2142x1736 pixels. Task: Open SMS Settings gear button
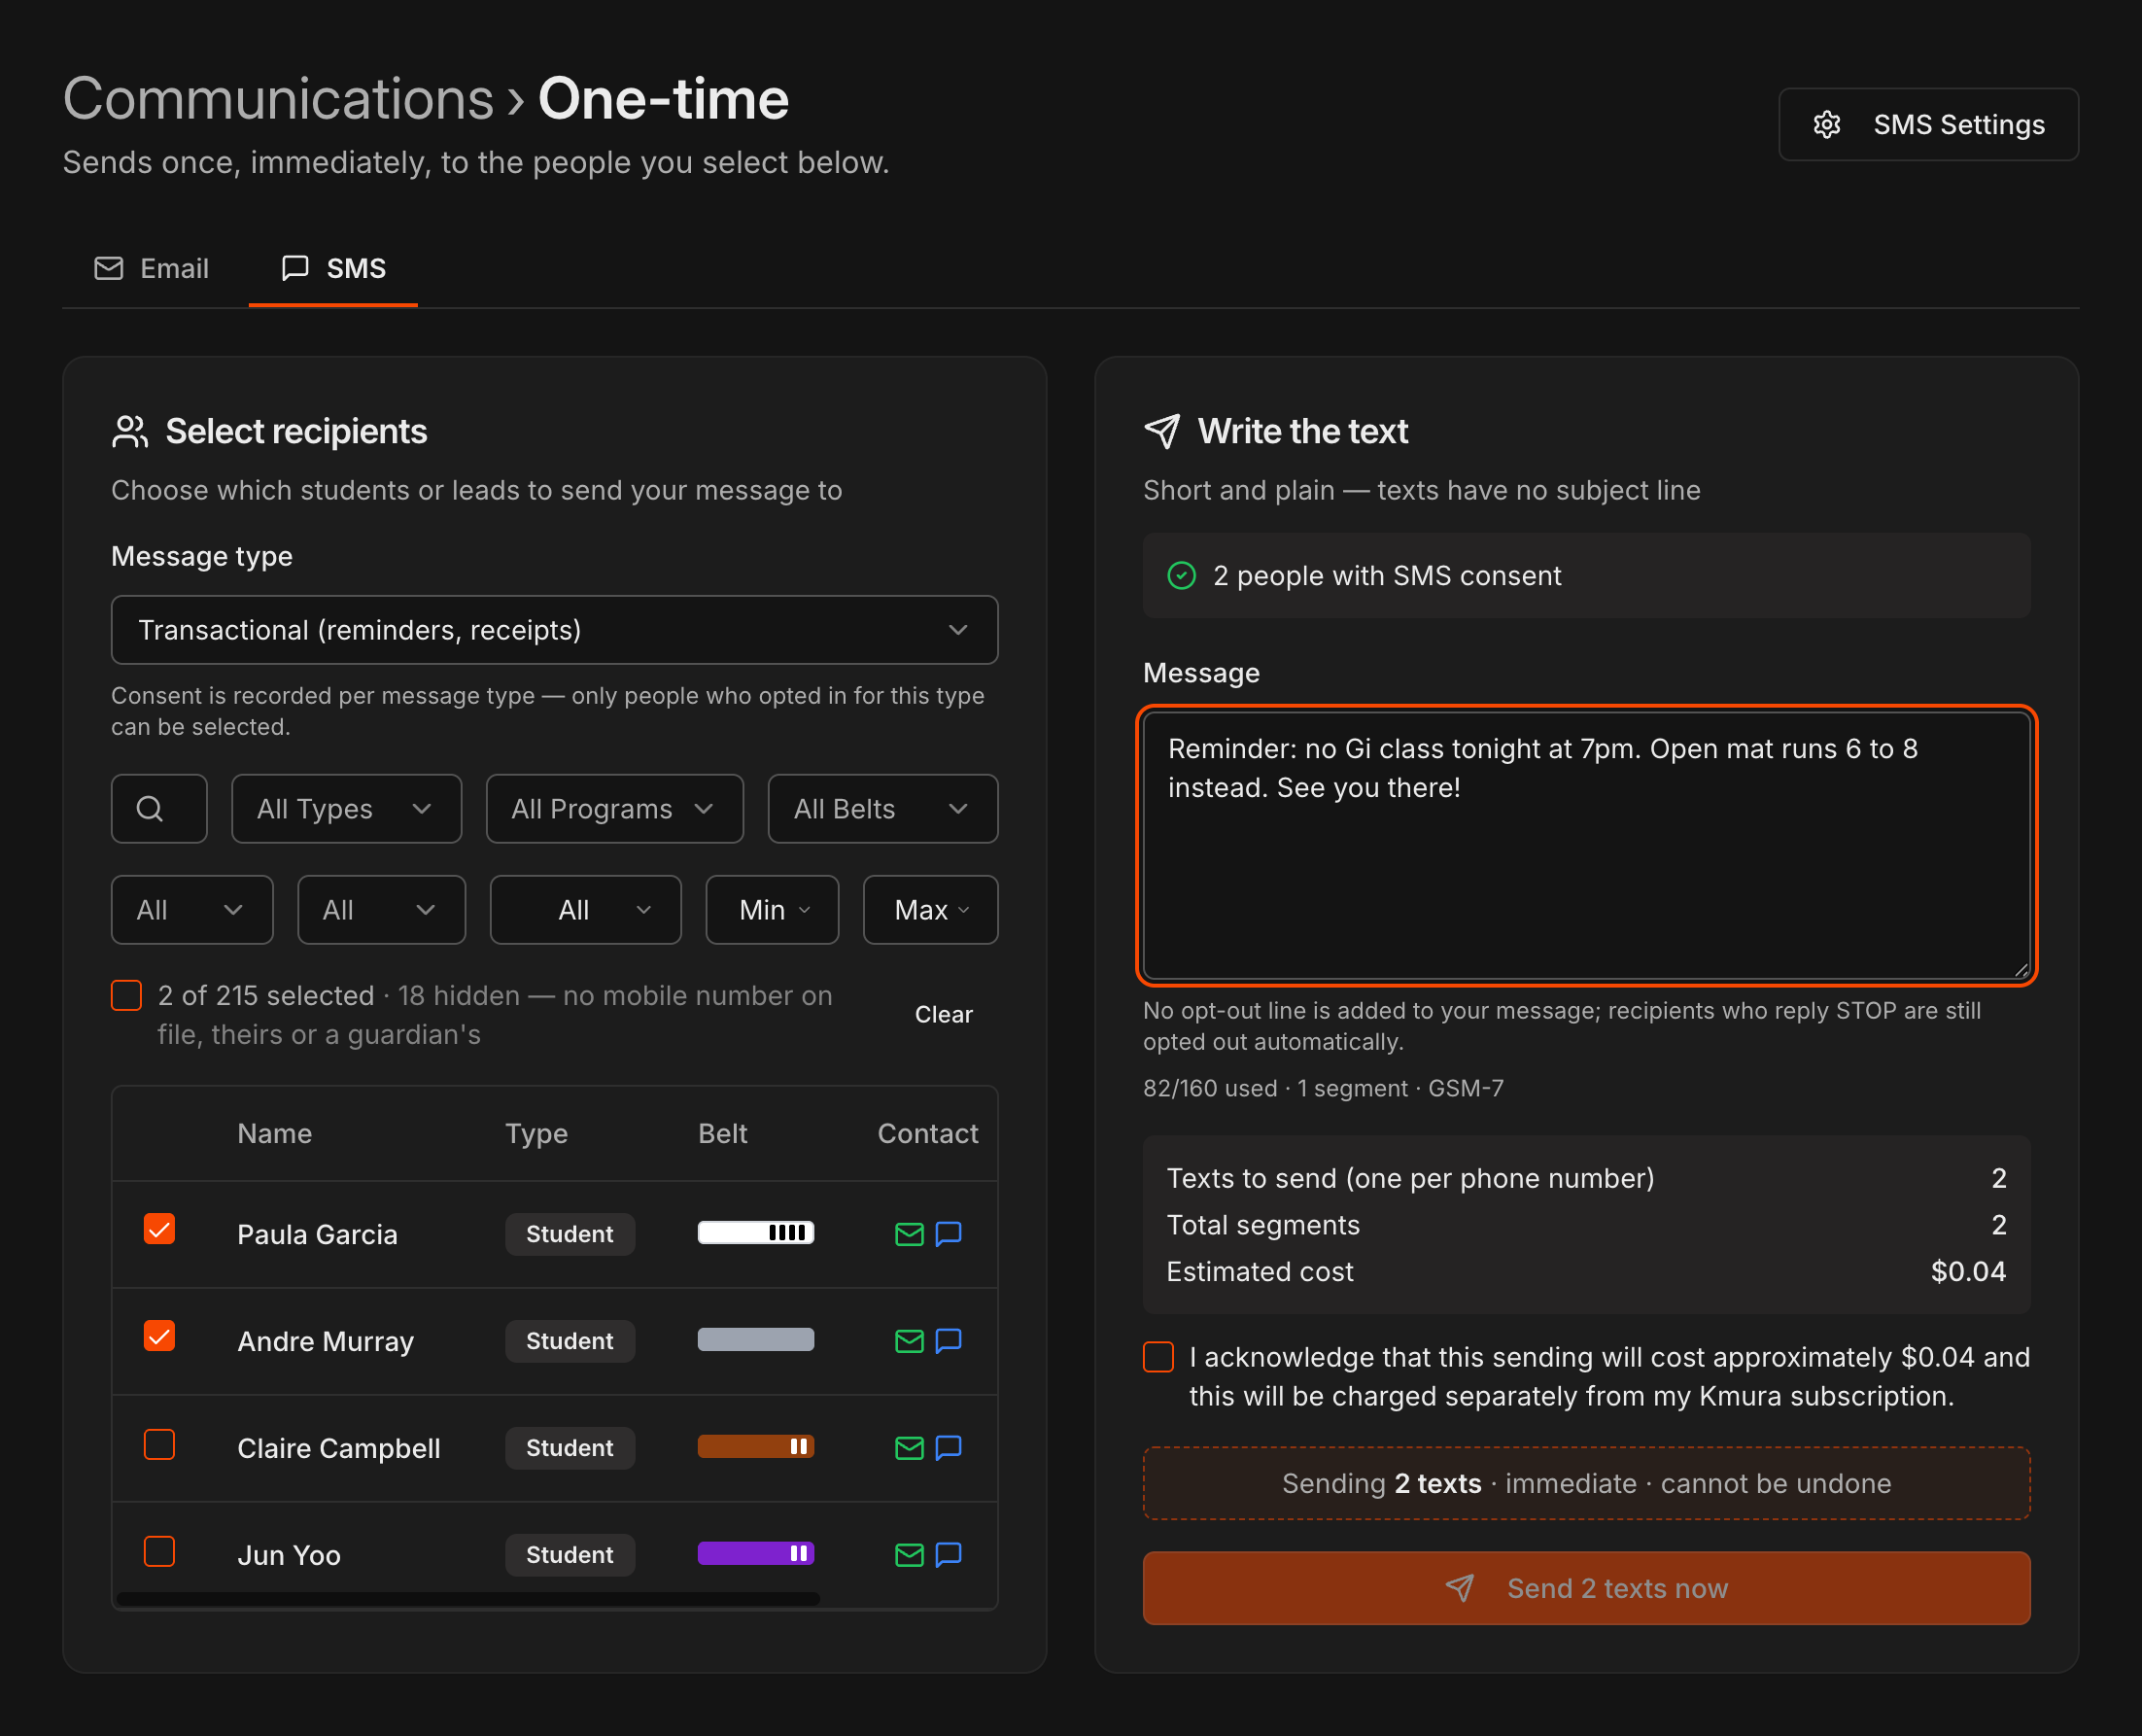pos(1927,124)
